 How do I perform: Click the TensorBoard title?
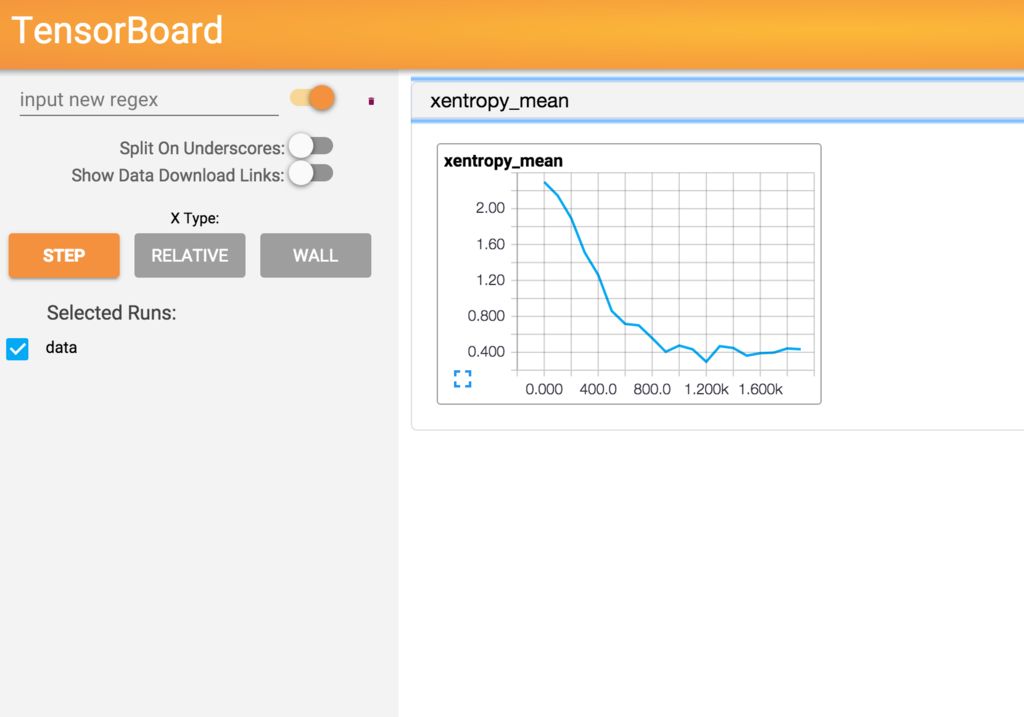118,30
